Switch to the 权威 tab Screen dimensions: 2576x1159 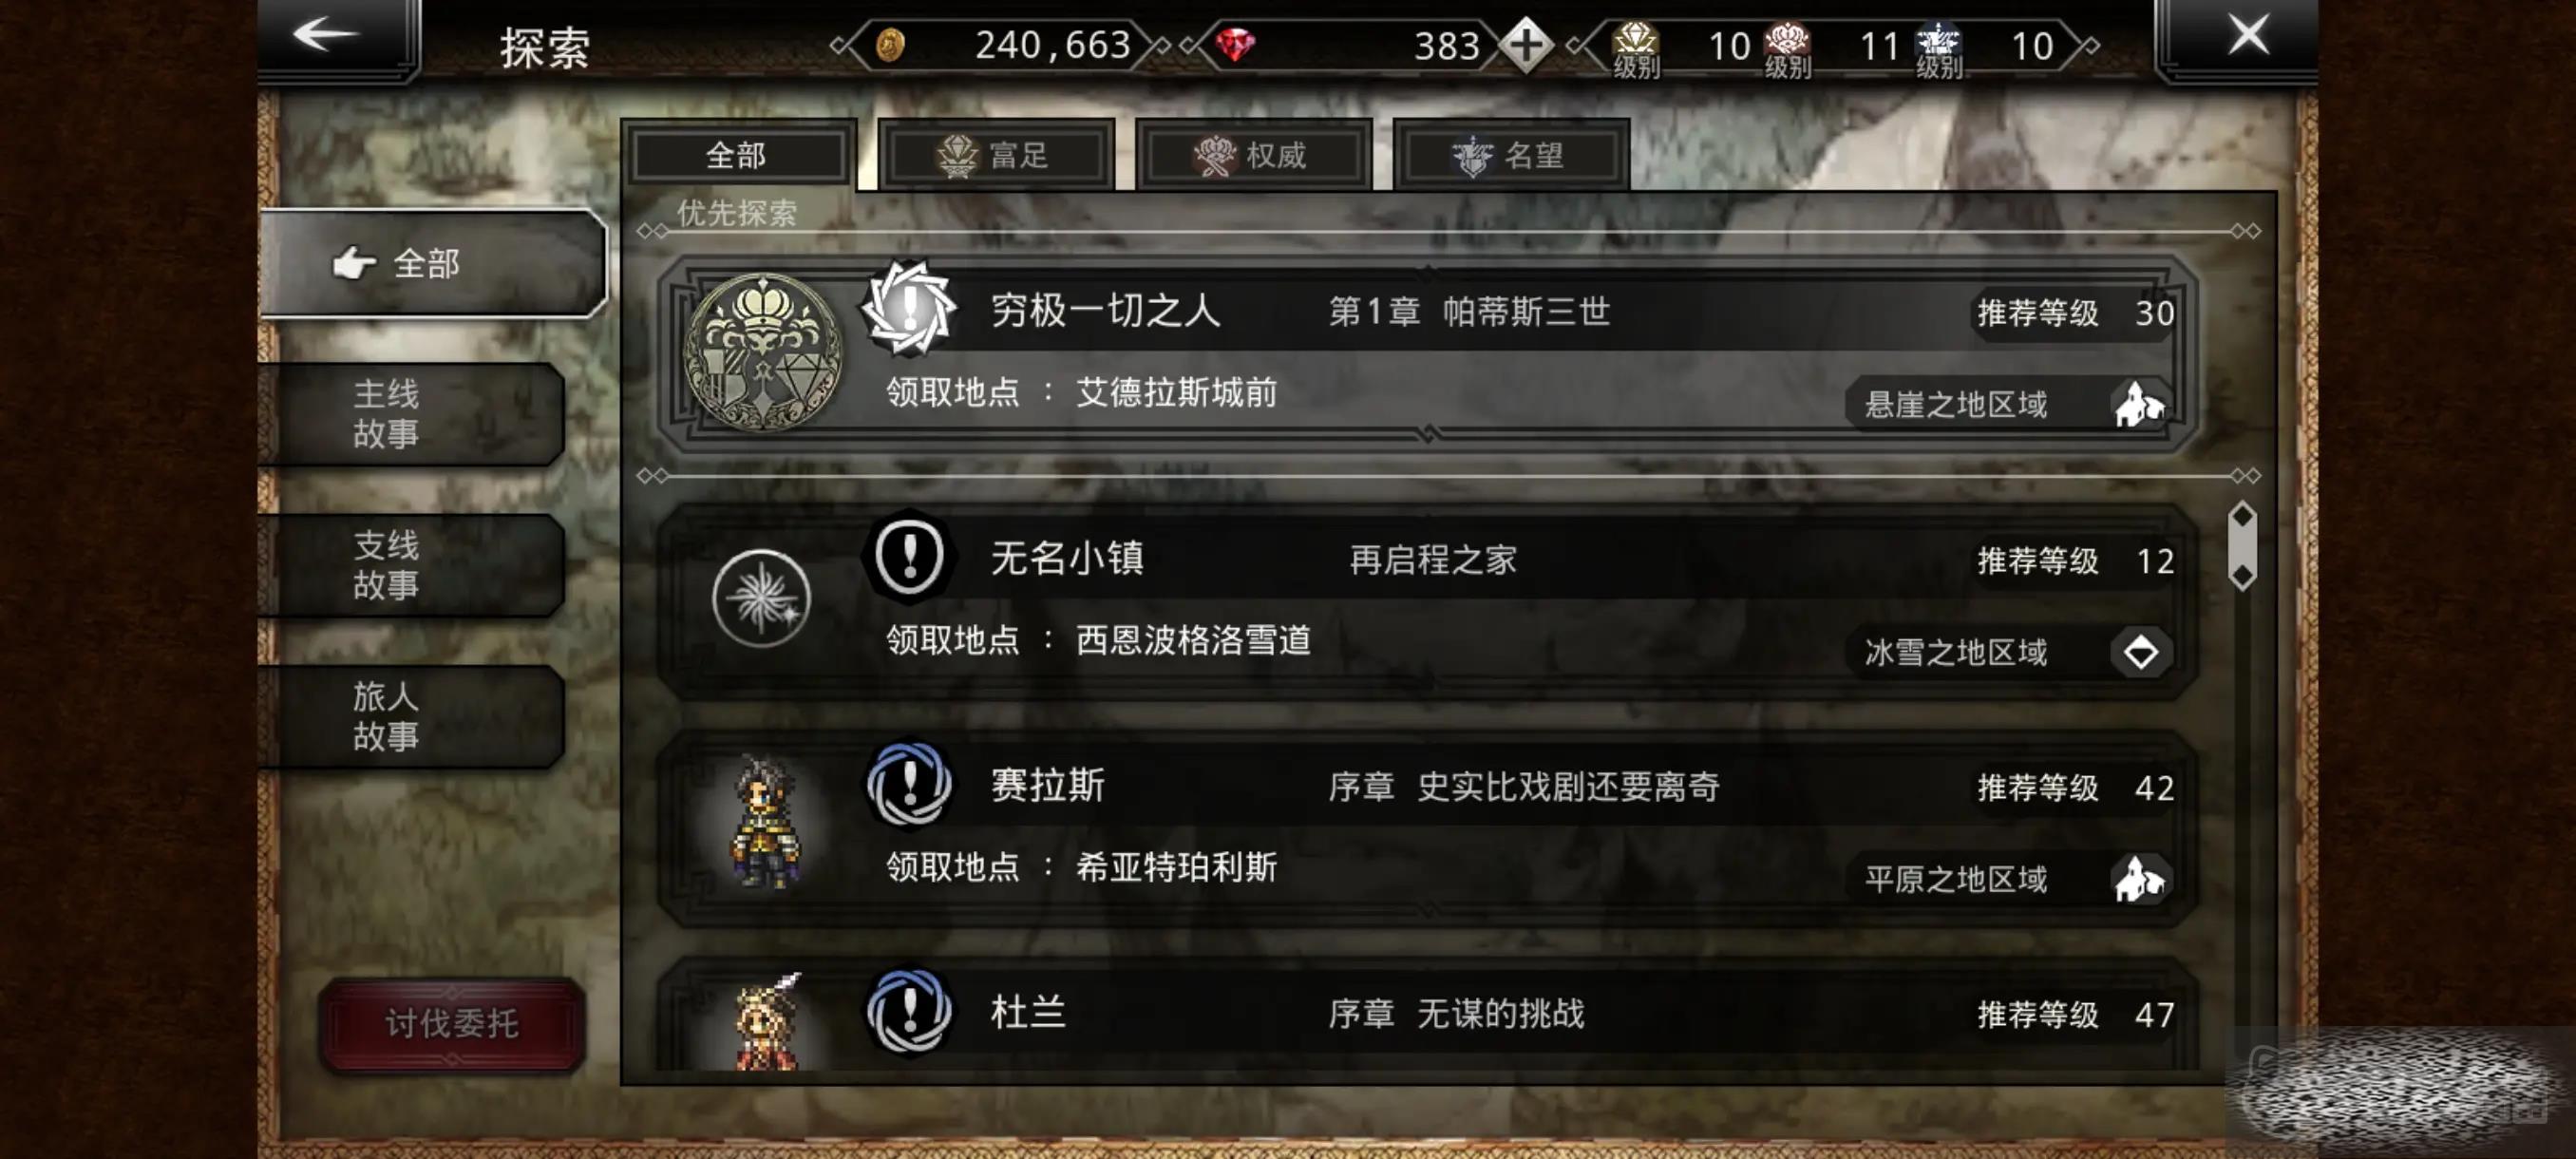[1253, 154]
